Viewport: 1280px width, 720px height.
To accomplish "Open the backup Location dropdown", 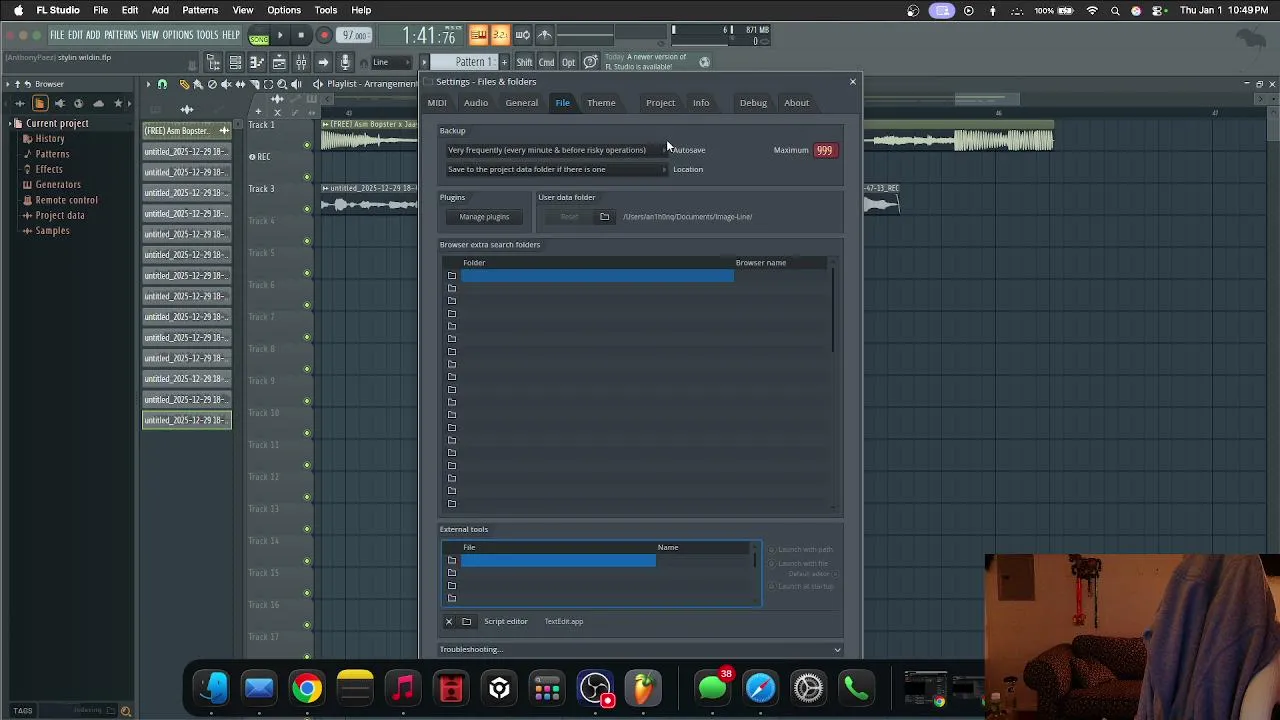I will (556, 169).
